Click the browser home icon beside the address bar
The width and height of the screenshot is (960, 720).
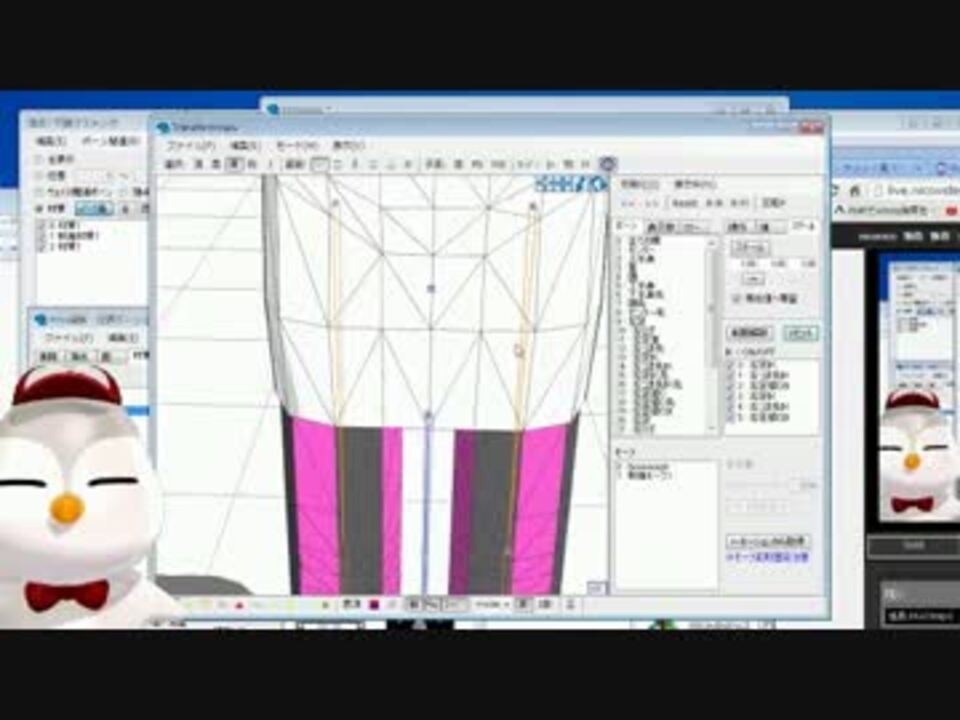pyautogui.click(x=856, y=190)
